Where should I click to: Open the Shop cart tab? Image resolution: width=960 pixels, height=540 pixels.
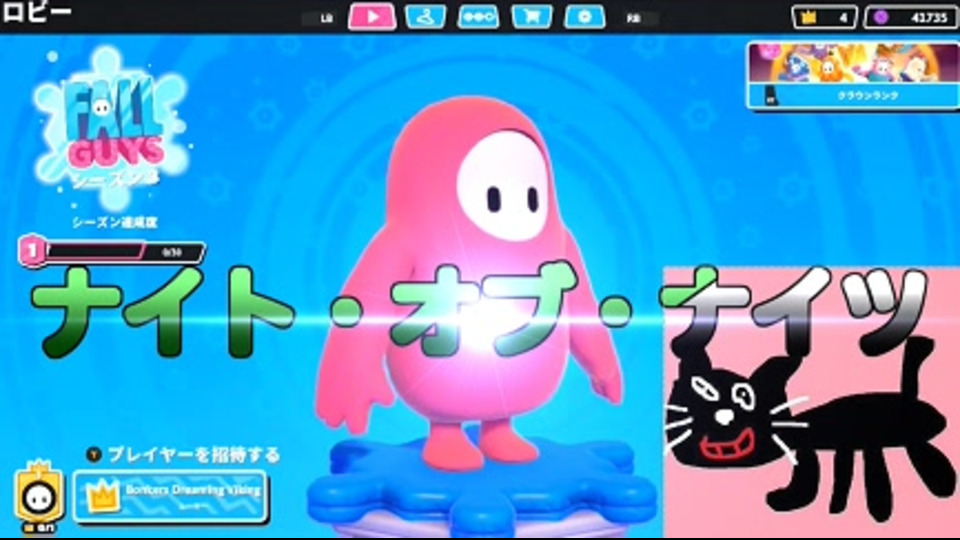(531, 17)
